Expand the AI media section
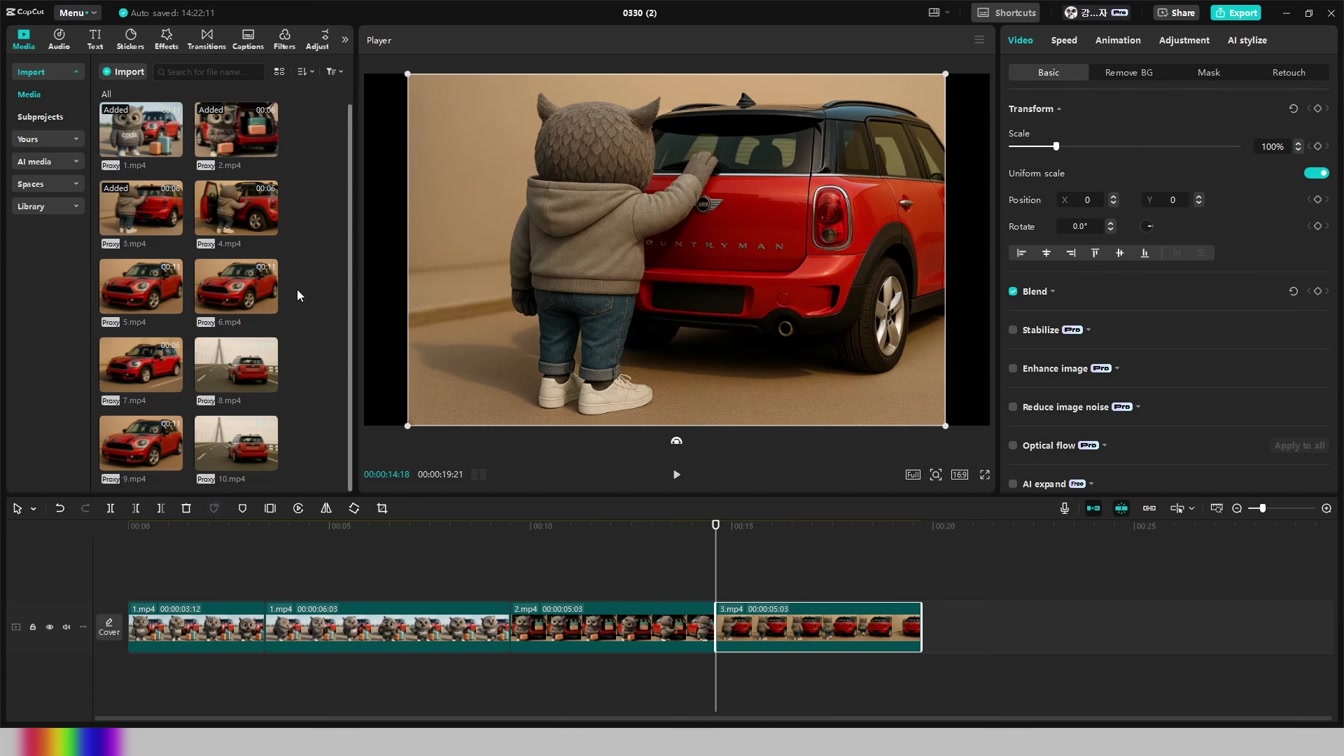Viewport: 1344px width, 756px height. tap(47, 161)
